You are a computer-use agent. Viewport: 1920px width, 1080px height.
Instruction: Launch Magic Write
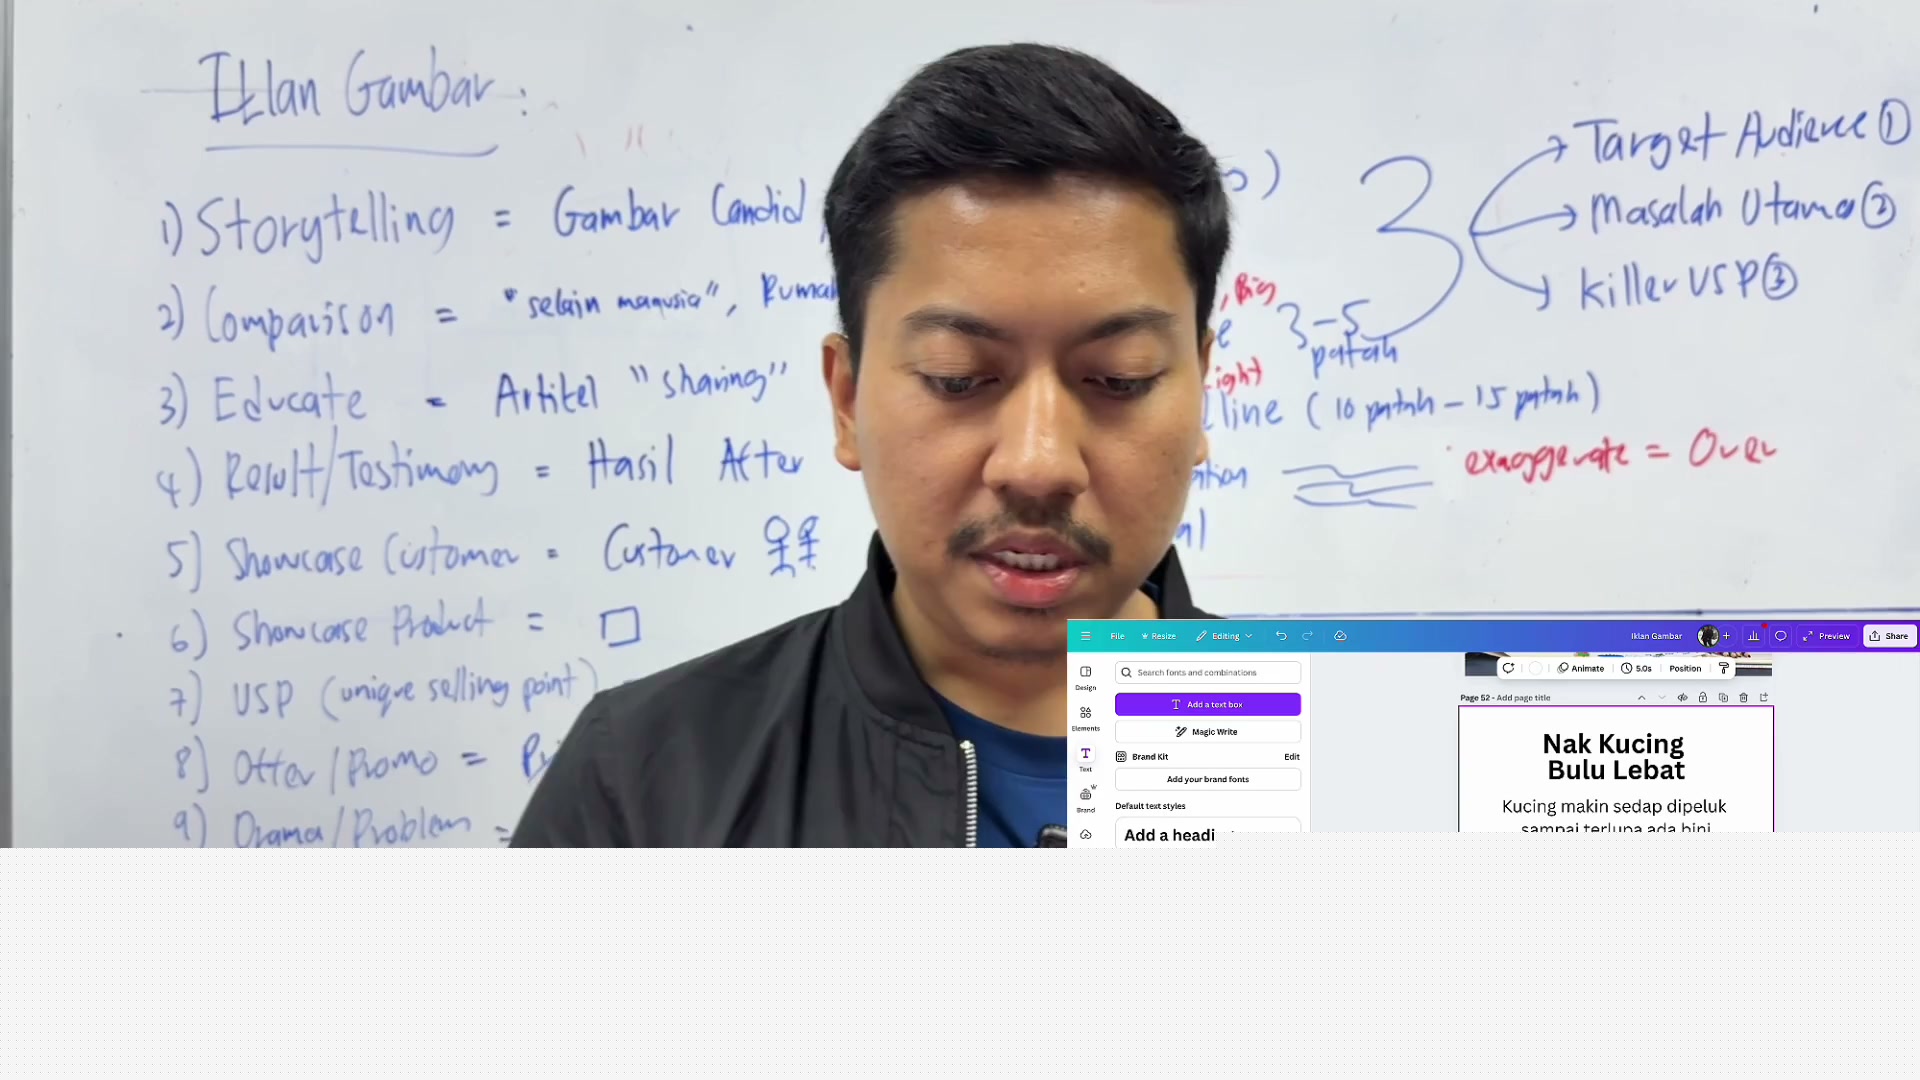point(1208,732)
